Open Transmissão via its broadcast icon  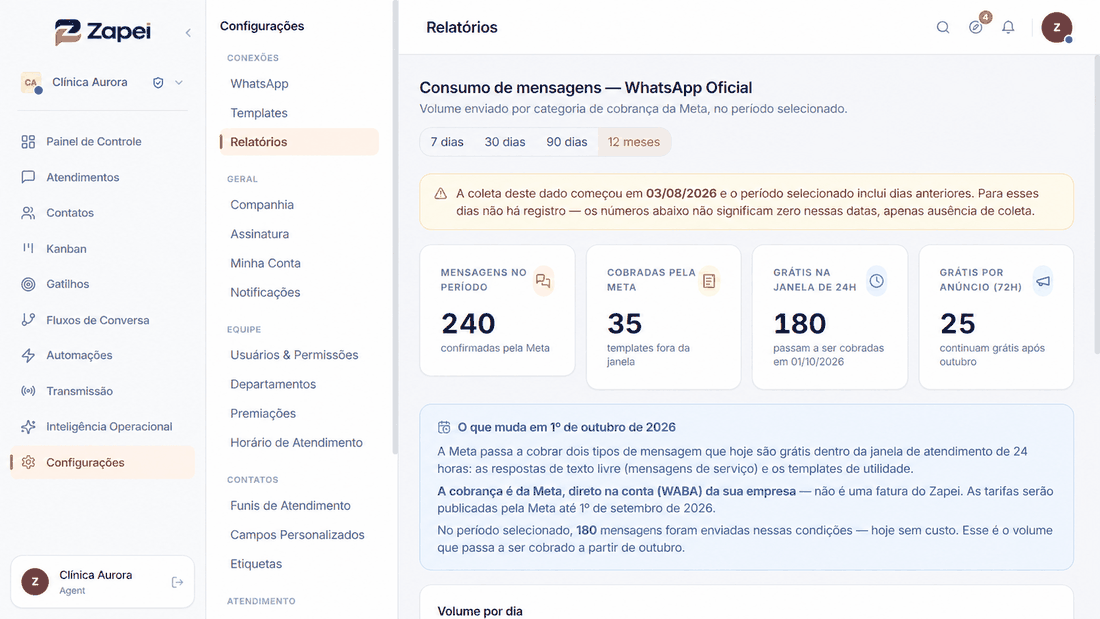click(28, 391)
